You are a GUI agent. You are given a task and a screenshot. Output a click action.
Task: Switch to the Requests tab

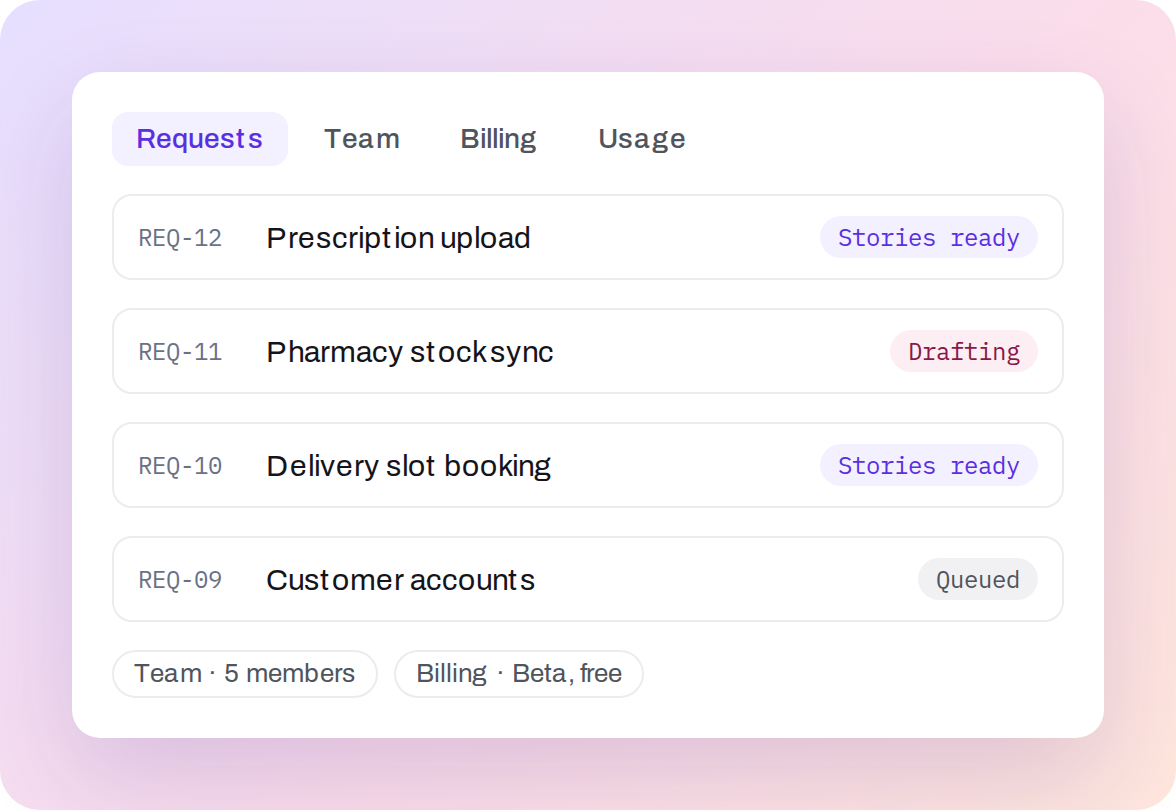200,139
